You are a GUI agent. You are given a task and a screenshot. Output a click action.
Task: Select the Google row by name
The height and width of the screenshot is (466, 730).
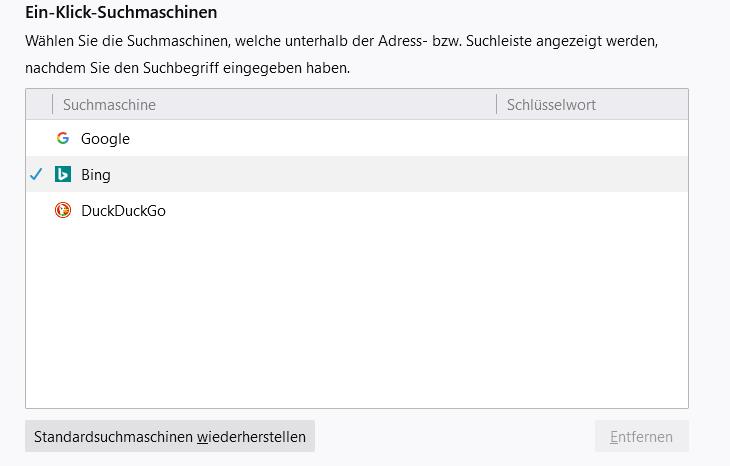(x=105, y=138)
